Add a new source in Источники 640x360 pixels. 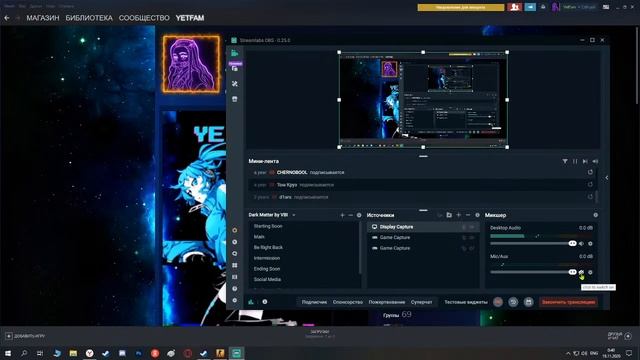(x=459, y=215)
